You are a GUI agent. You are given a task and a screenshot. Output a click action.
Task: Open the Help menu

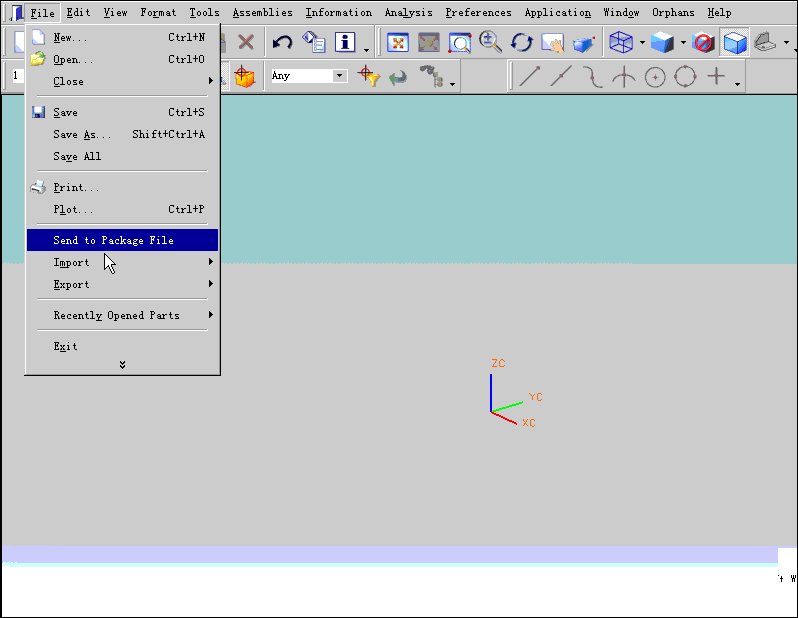719,13
